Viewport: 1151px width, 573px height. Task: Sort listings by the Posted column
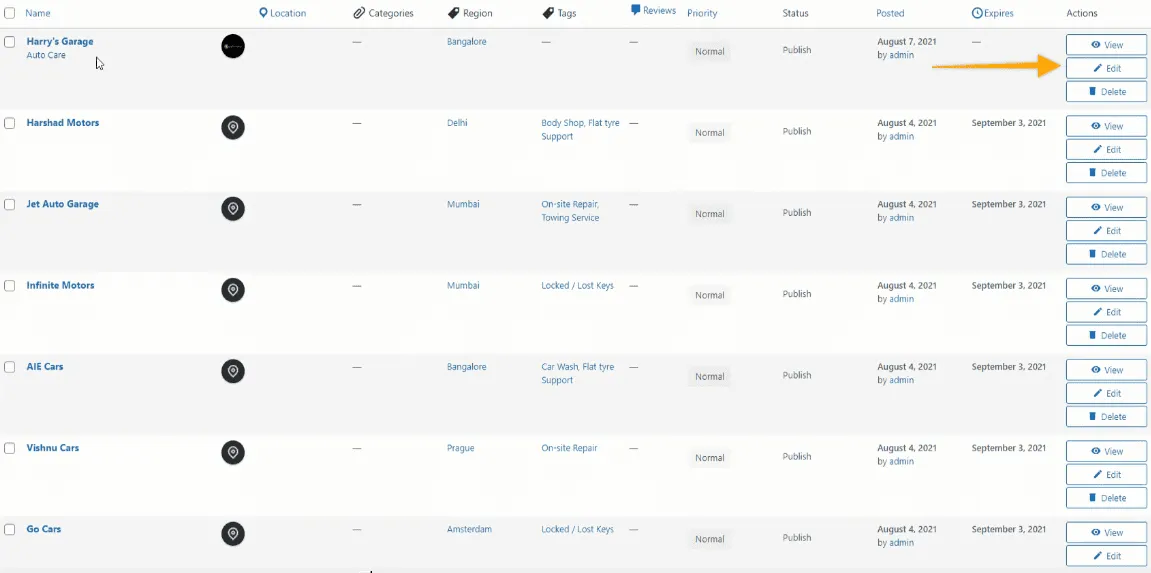890,13
